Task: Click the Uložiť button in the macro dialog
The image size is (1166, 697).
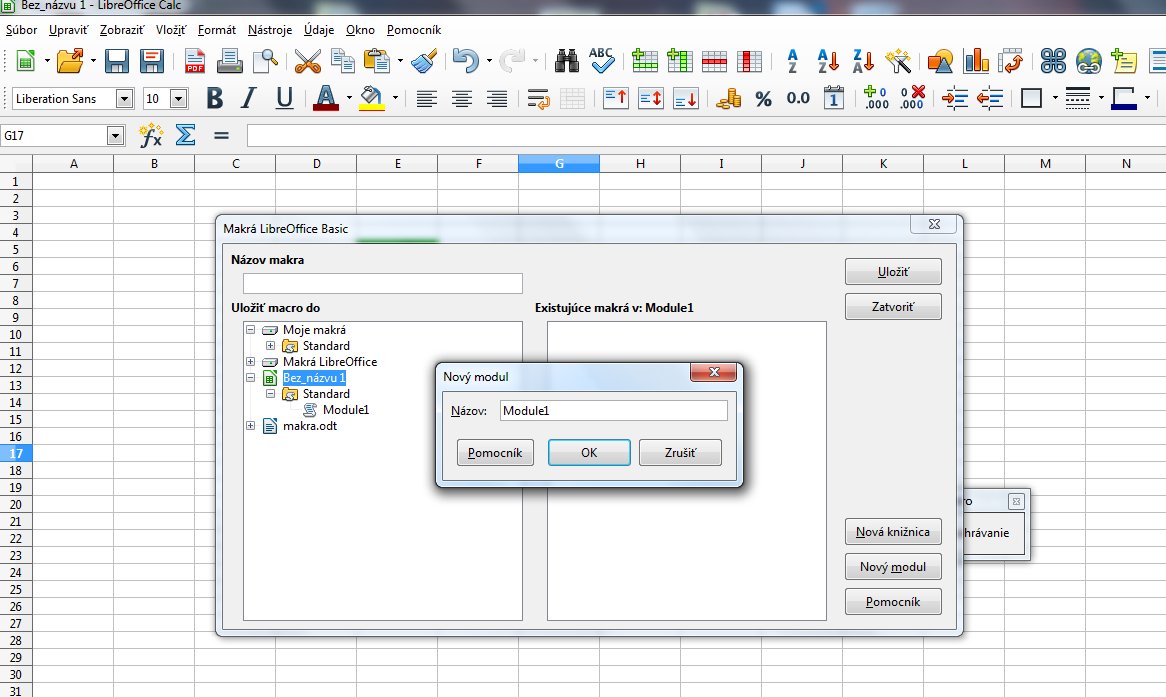Action: (x=893, y=272)
